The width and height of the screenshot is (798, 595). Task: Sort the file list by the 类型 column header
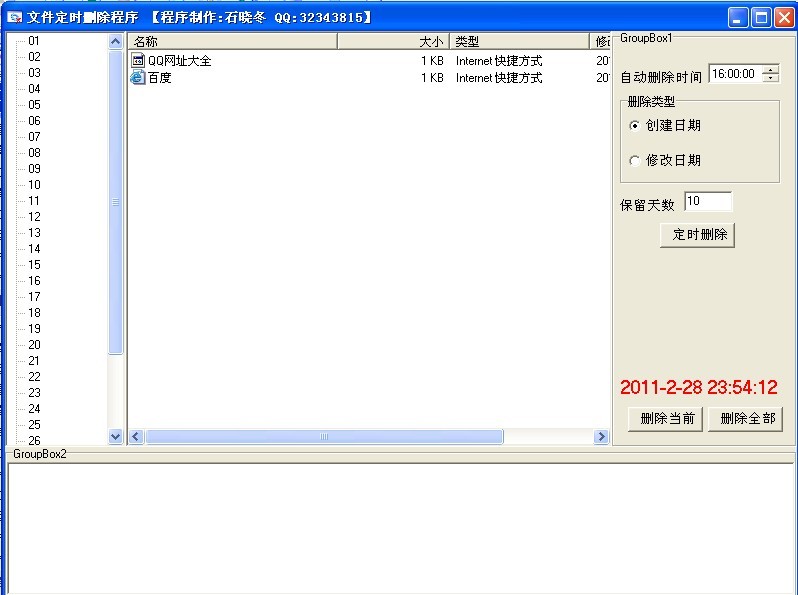[519, 41]
